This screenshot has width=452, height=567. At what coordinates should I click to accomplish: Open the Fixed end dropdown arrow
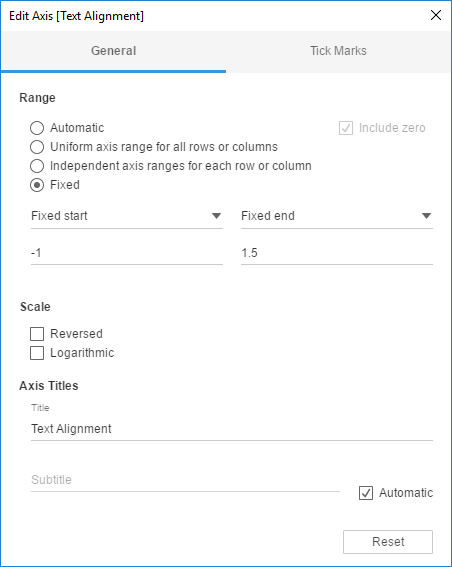(426, 216)
